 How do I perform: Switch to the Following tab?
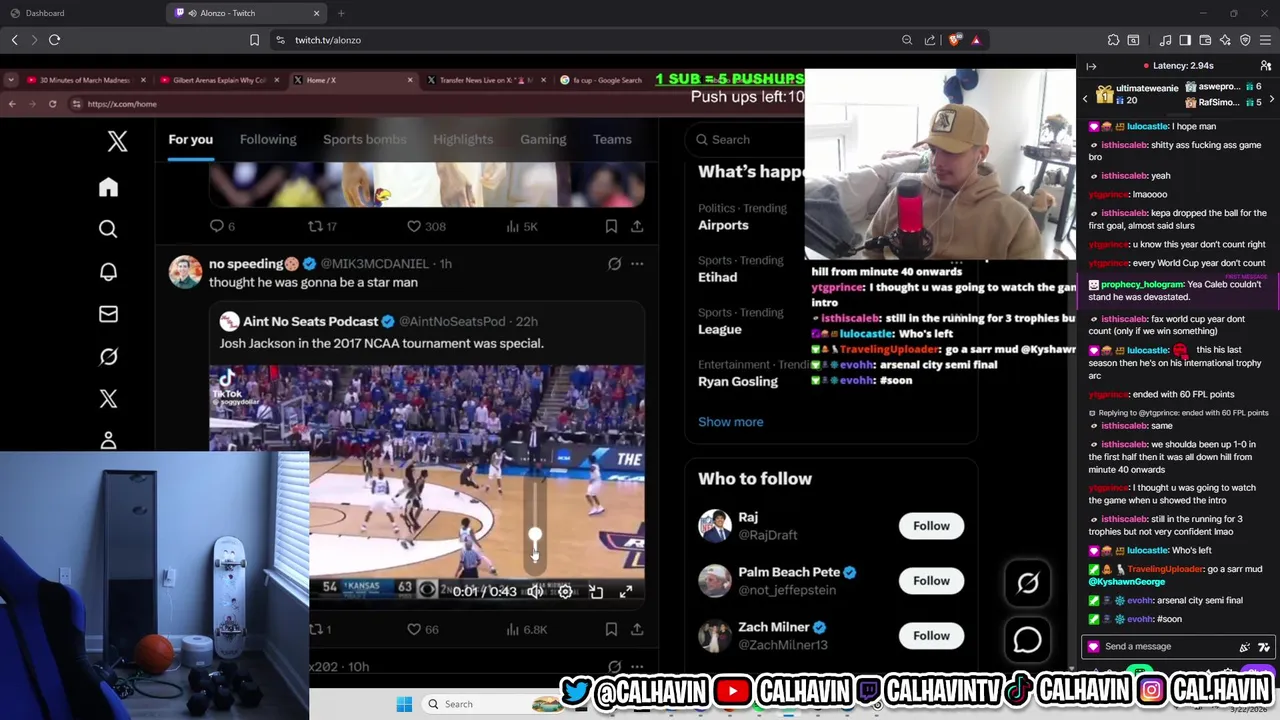pyautogui.click(x=268, y=139)
